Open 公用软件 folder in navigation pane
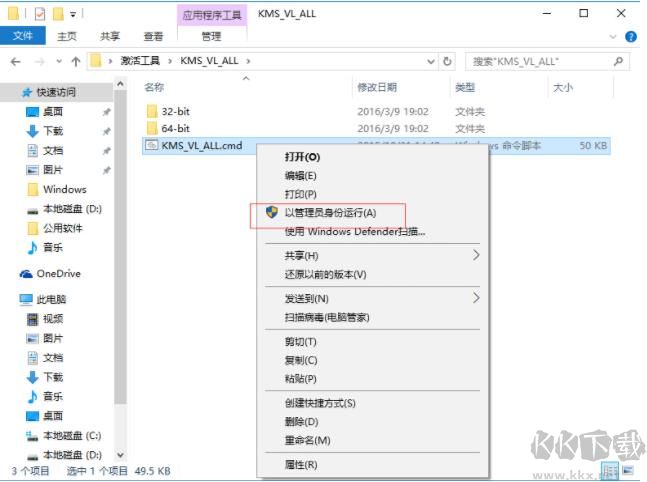647x482 pixels. [x=63, y=228]
